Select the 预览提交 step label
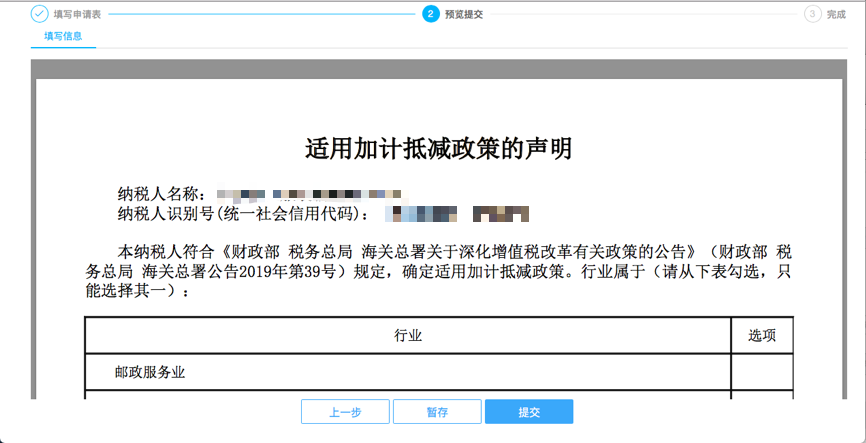This screenshot has height=443, width=866. point(464,15)
